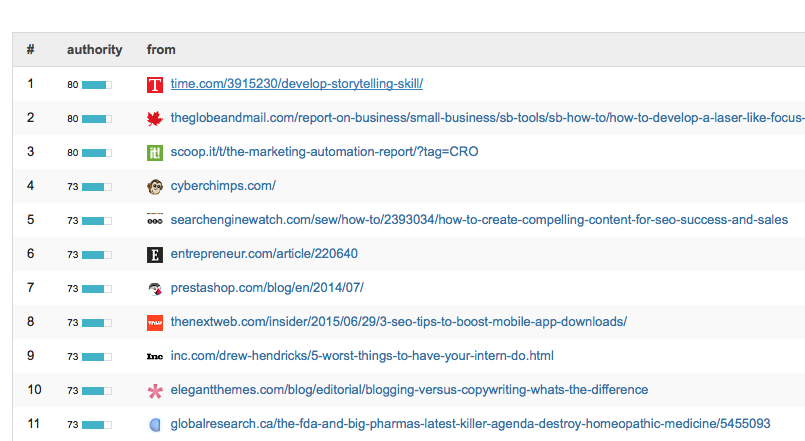Visit the searchenginewatch.com SEO content link
The height and width of the screenshot is (441, 805).
(x=479, y=220)
